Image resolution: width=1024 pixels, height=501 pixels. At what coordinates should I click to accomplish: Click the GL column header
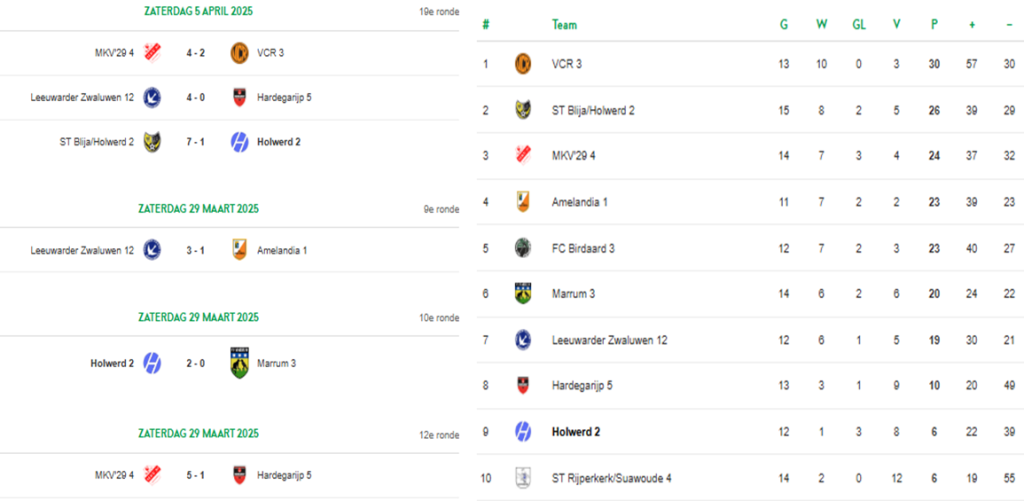pos(859,25)
